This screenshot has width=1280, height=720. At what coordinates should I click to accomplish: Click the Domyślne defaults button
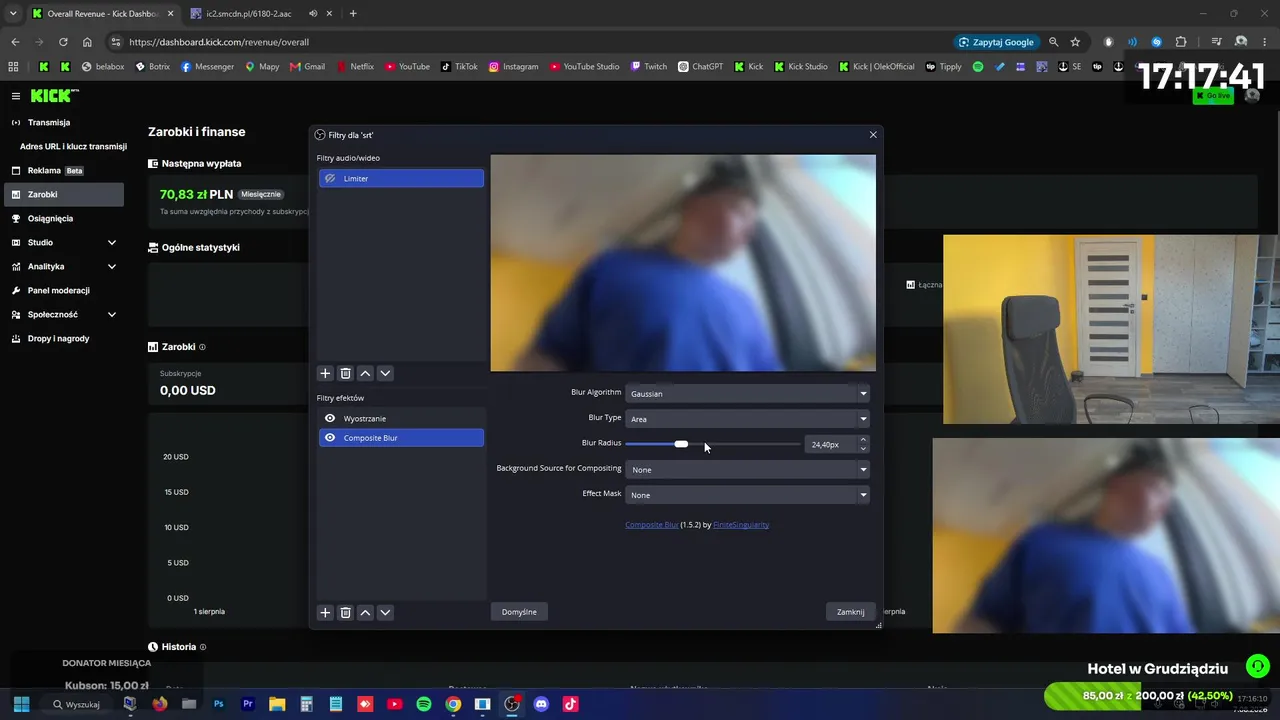click(x=519, y=612)
